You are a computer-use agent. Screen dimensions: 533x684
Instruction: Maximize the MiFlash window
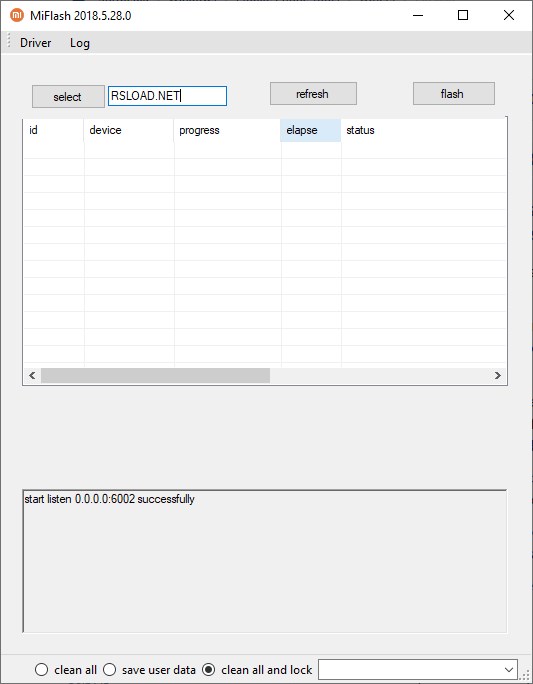click(x=463, y=16)
